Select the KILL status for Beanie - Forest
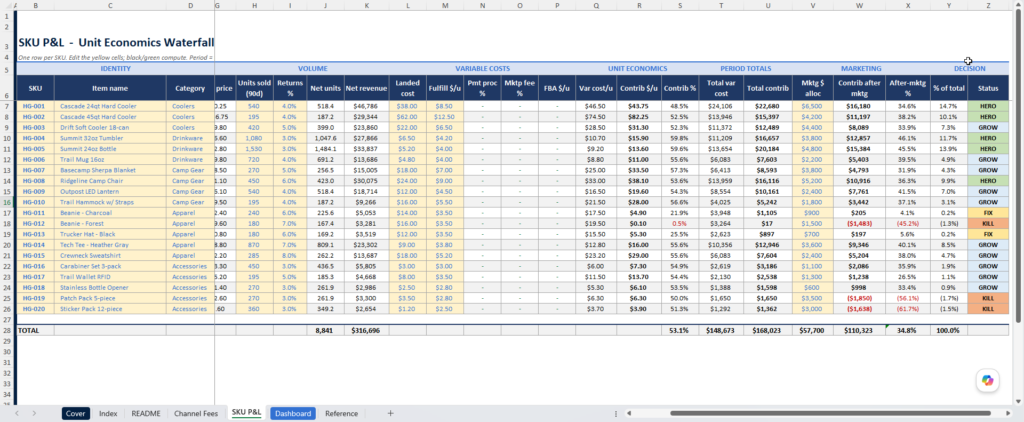This screenshot has height=422, width=1024. (989, 223)
